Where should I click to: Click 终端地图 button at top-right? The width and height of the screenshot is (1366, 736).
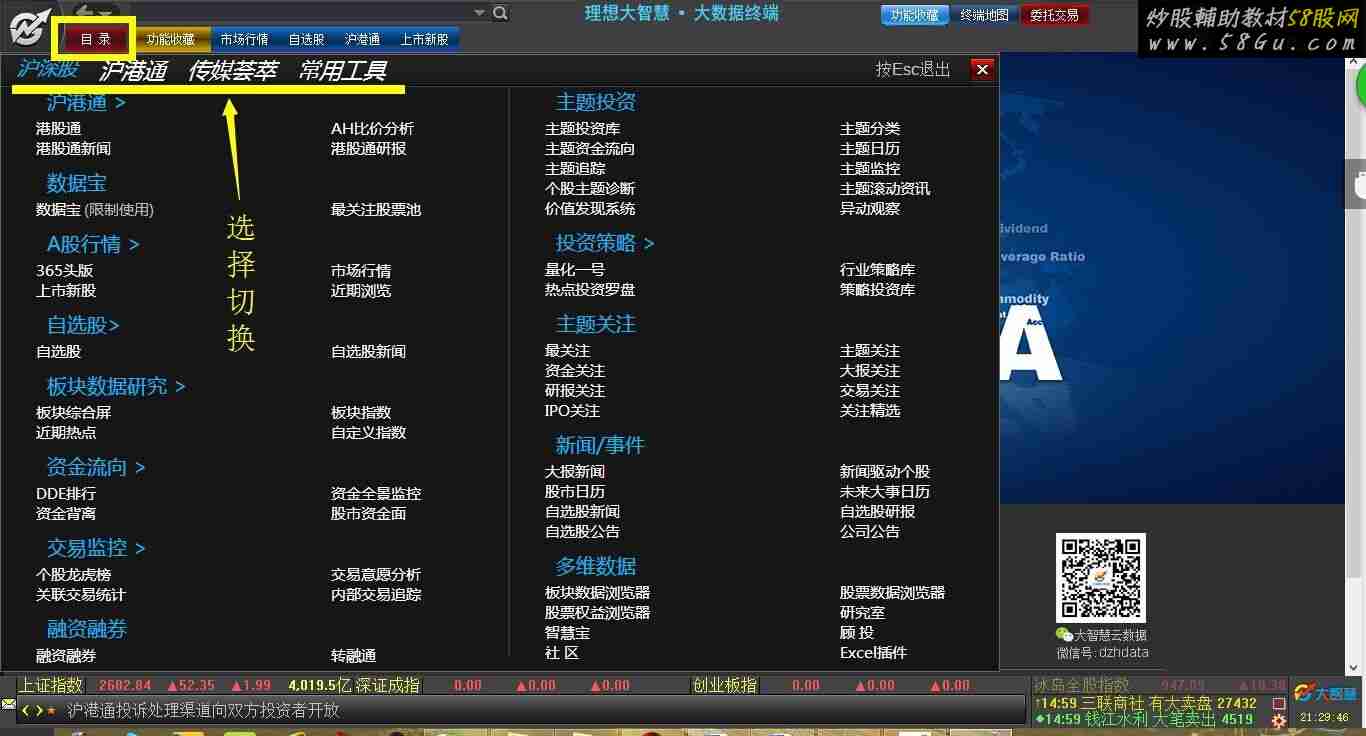tap(984, 15)
